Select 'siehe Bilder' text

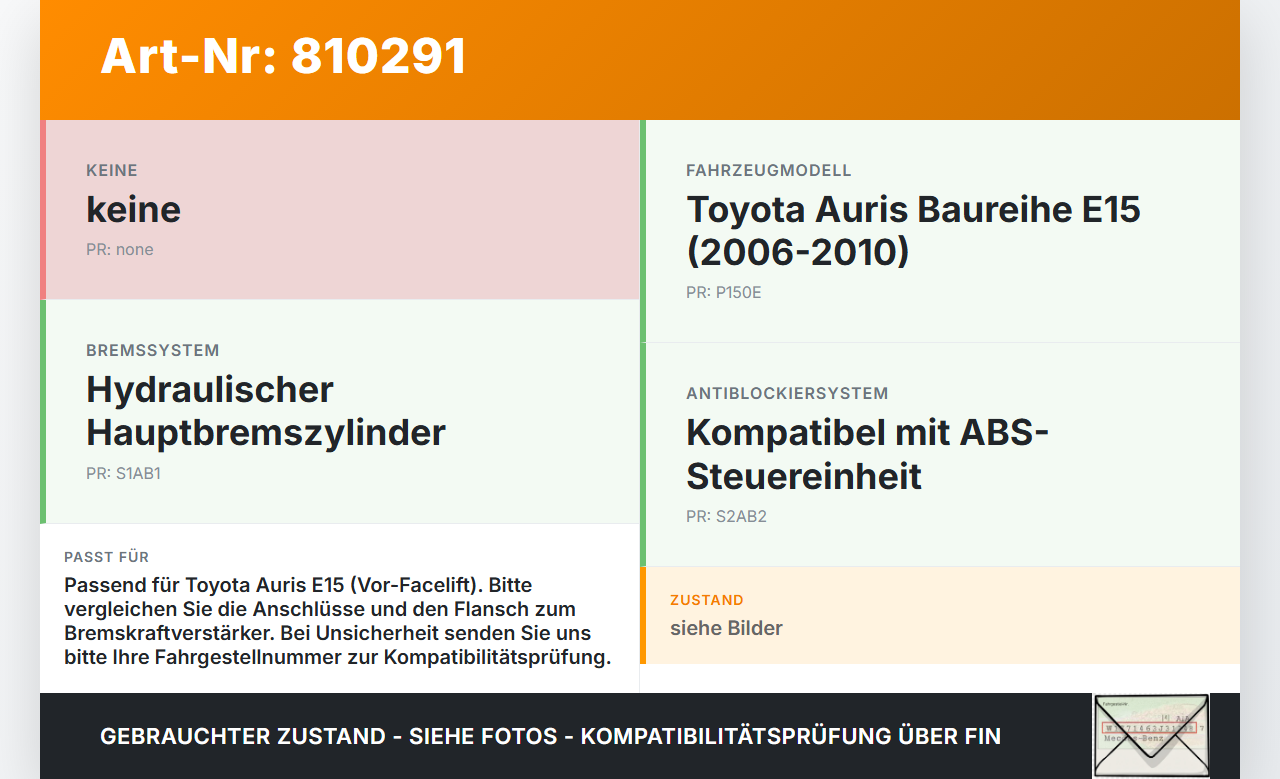pos(726,628)
